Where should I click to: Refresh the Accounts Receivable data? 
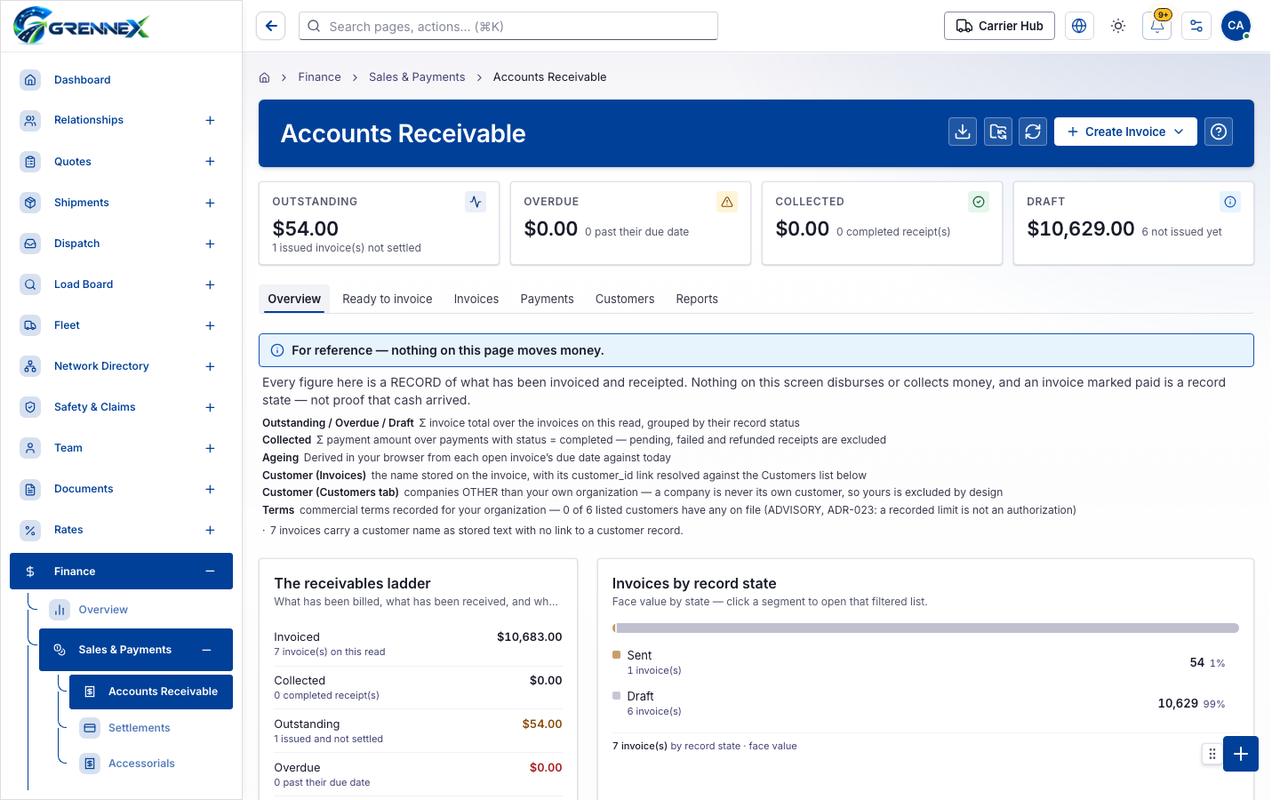1033,131
